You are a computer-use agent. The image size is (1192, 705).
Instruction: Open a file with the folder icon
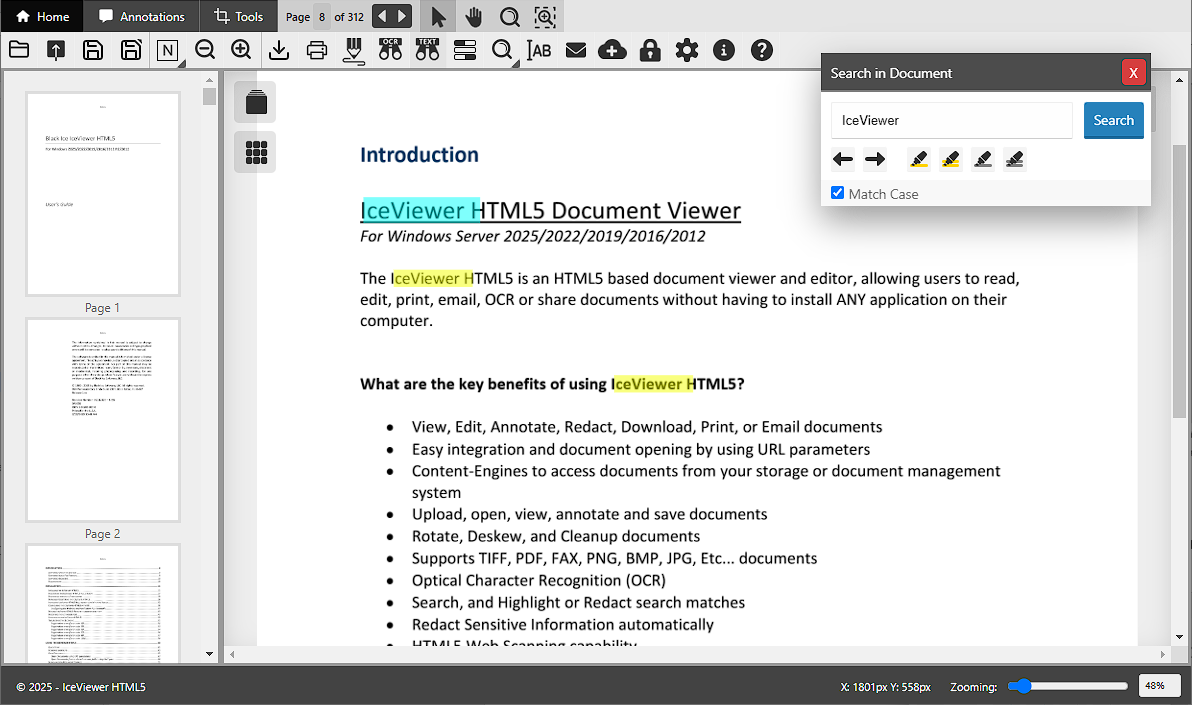19,50
